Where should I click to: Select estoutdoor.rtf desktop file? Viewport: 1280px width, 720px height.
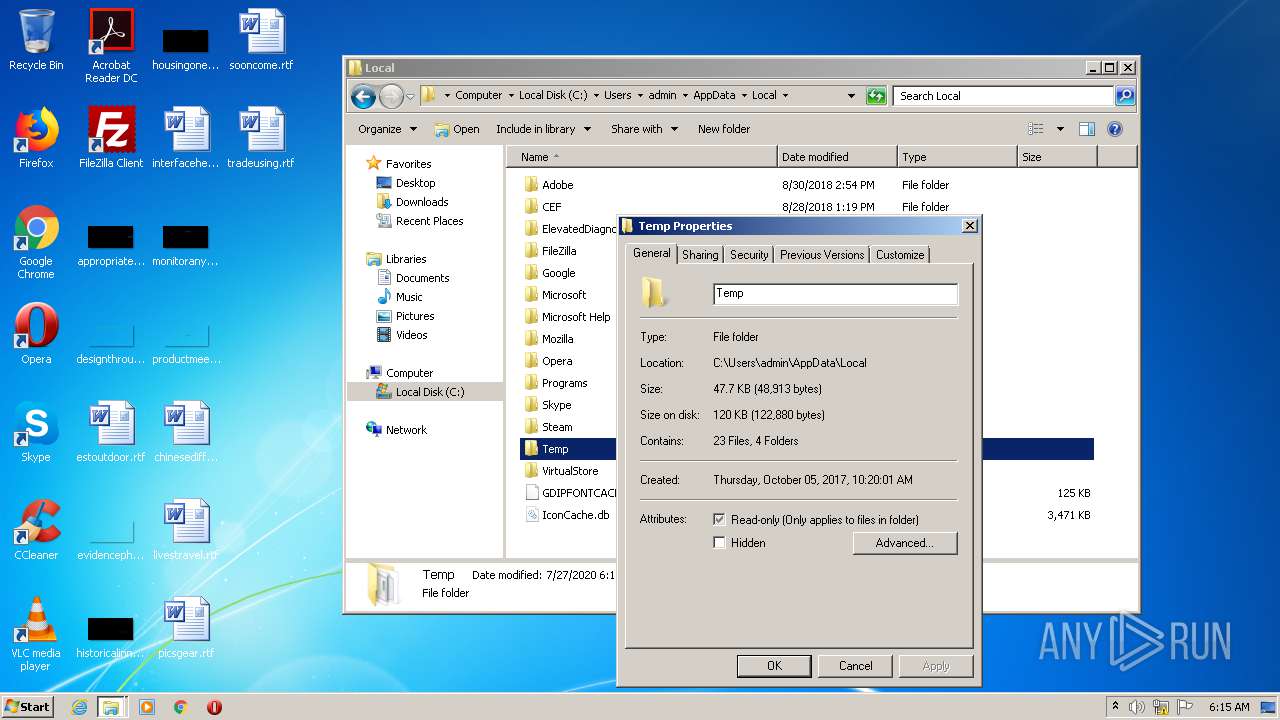(x=111, y=432)
